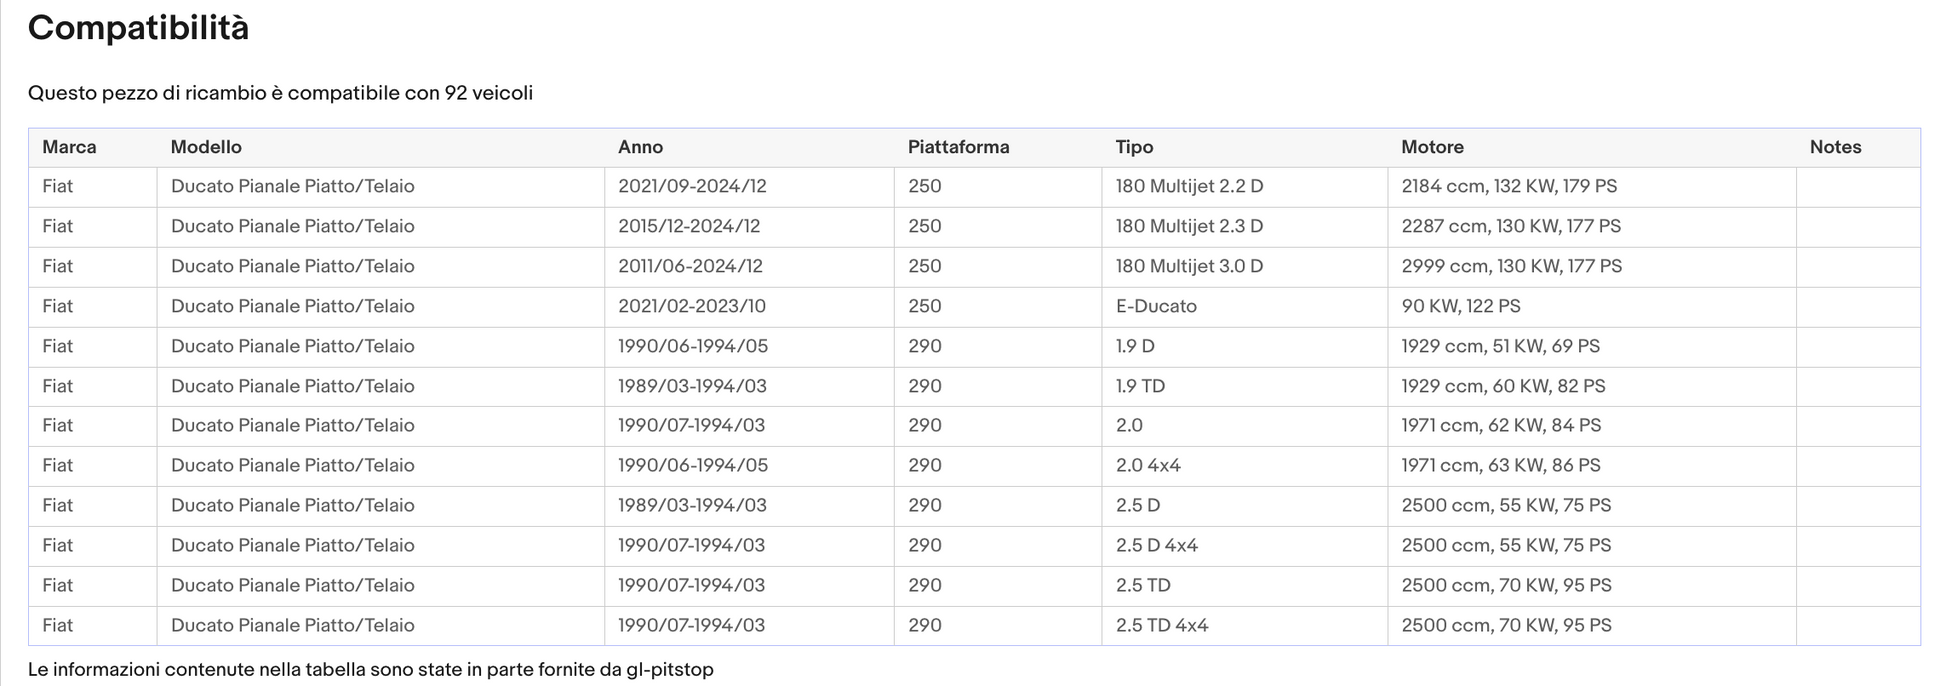Screen dimensions: 1946x686
Task: Select the year cell in the 1.9 TD row
Action: click(x=749, y=387)
